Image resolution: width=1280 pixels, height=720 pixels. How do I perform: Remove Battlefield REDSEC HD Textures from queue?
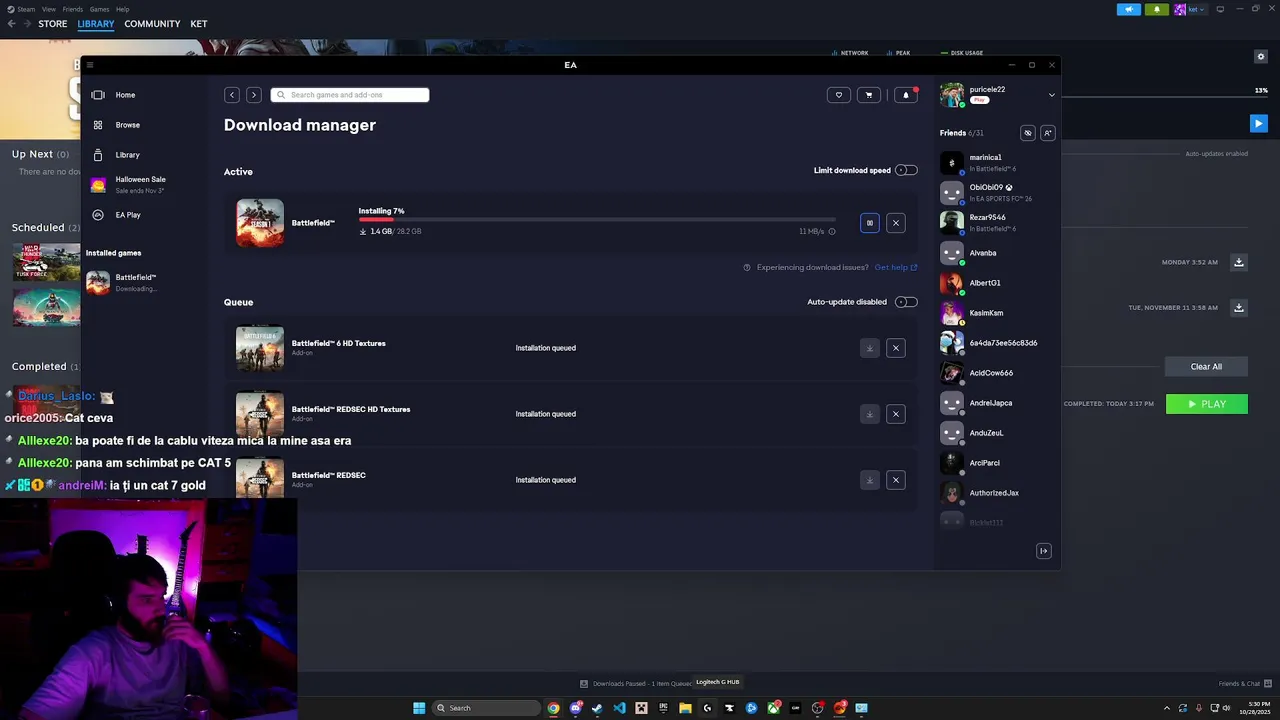pyautogui.click(x=896, y=414)
